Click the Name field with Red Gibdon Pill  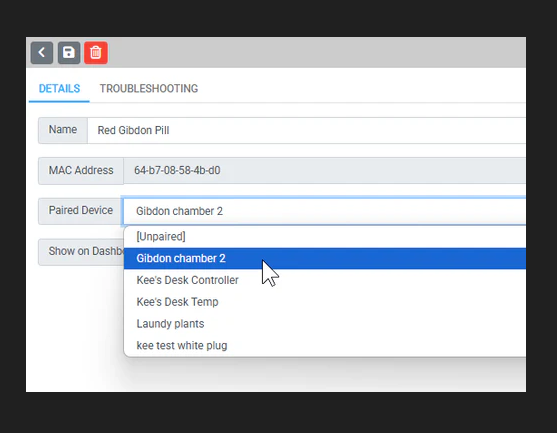coord(306,130)
